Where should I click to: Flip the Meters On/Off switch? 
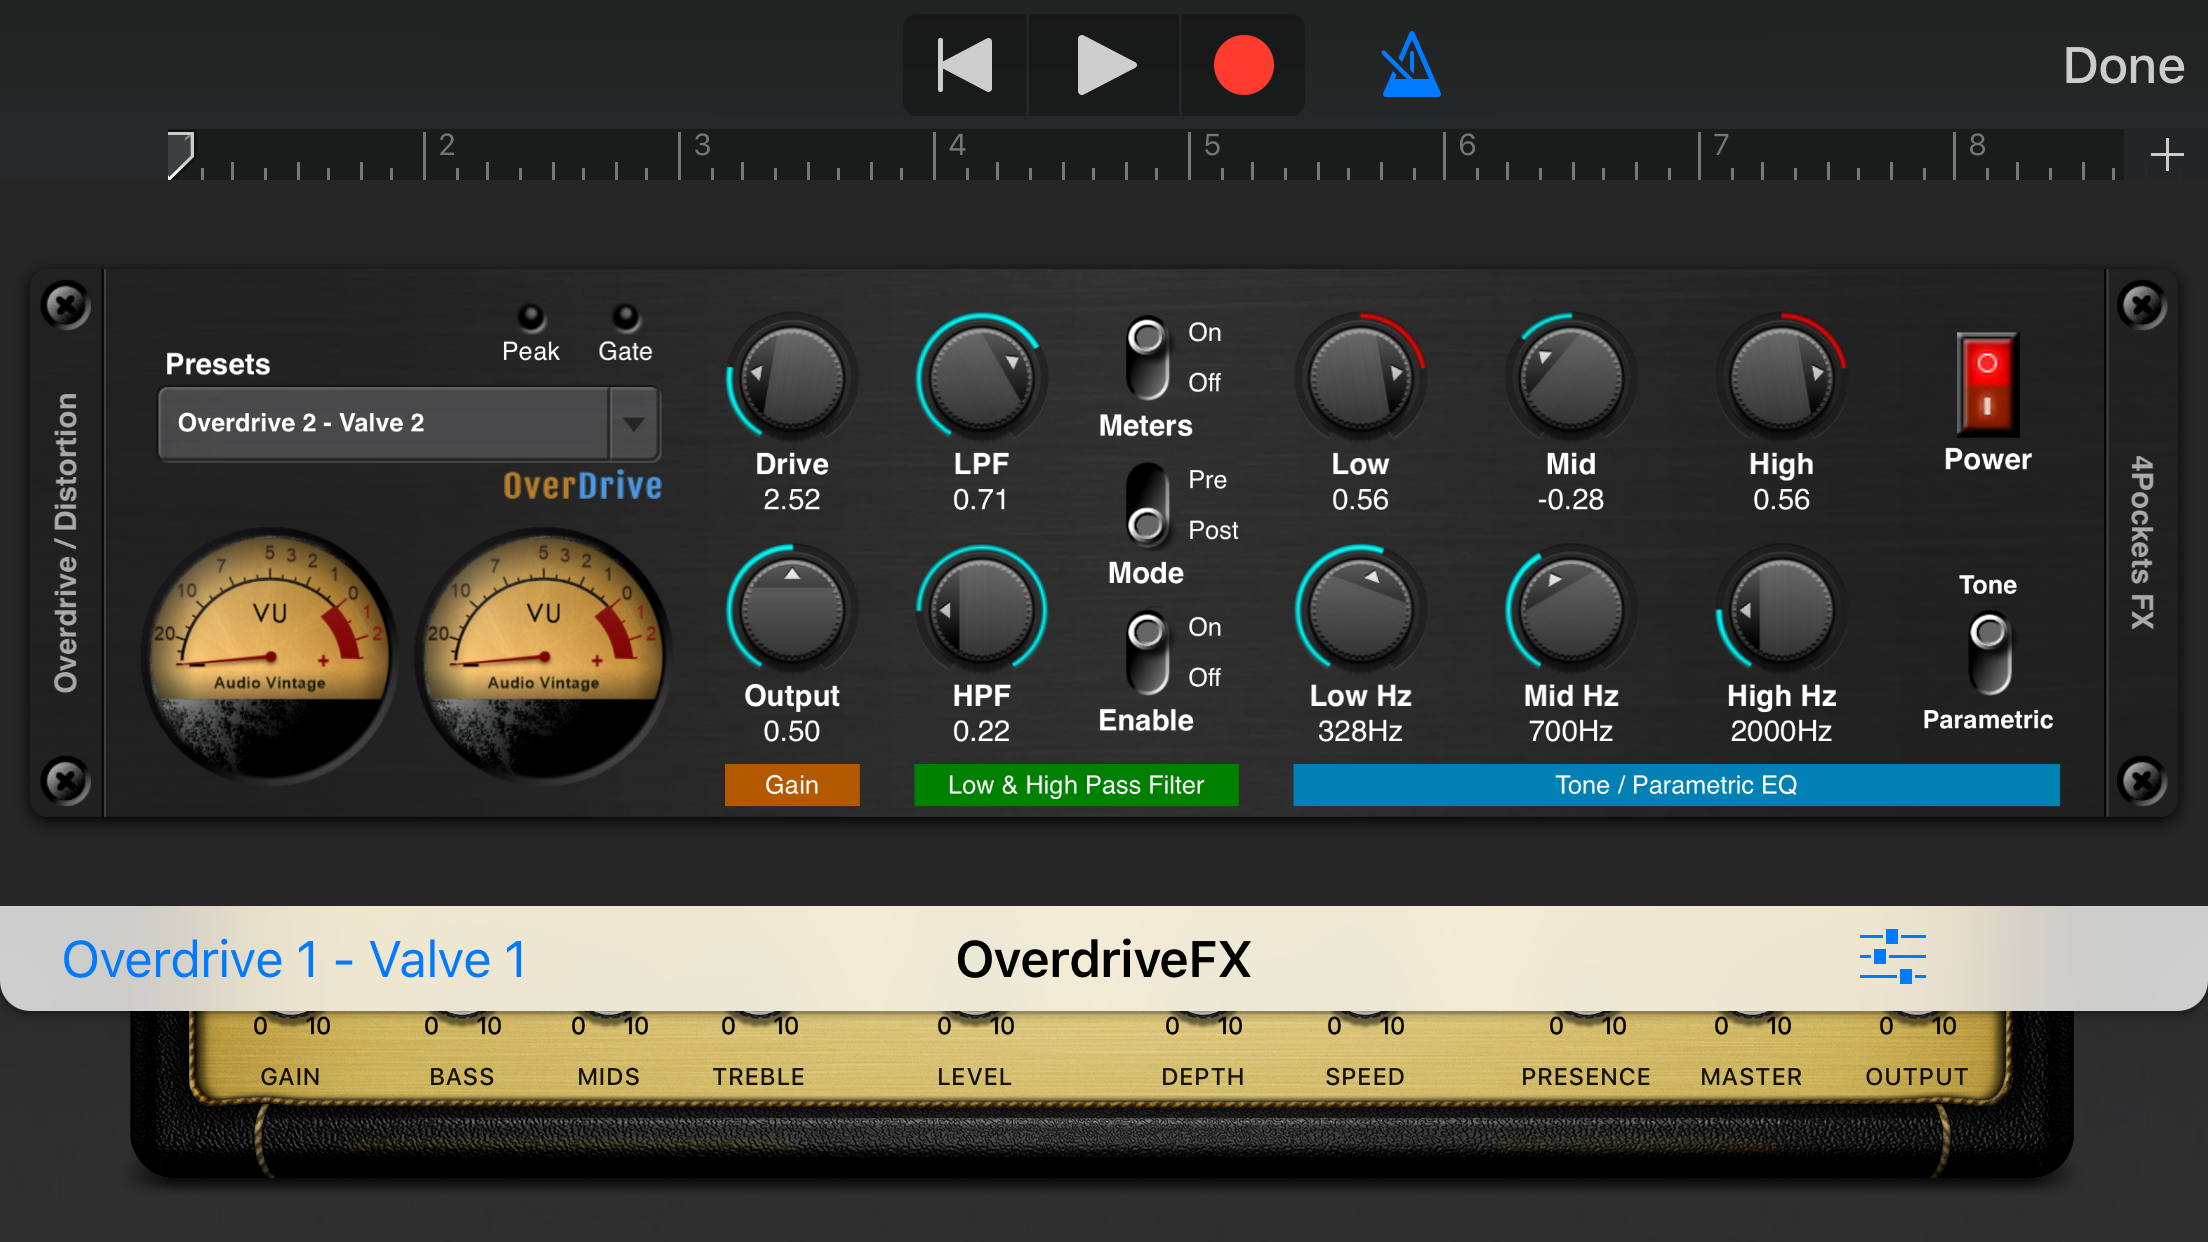pyautogui.click(x=1147, y=357)
